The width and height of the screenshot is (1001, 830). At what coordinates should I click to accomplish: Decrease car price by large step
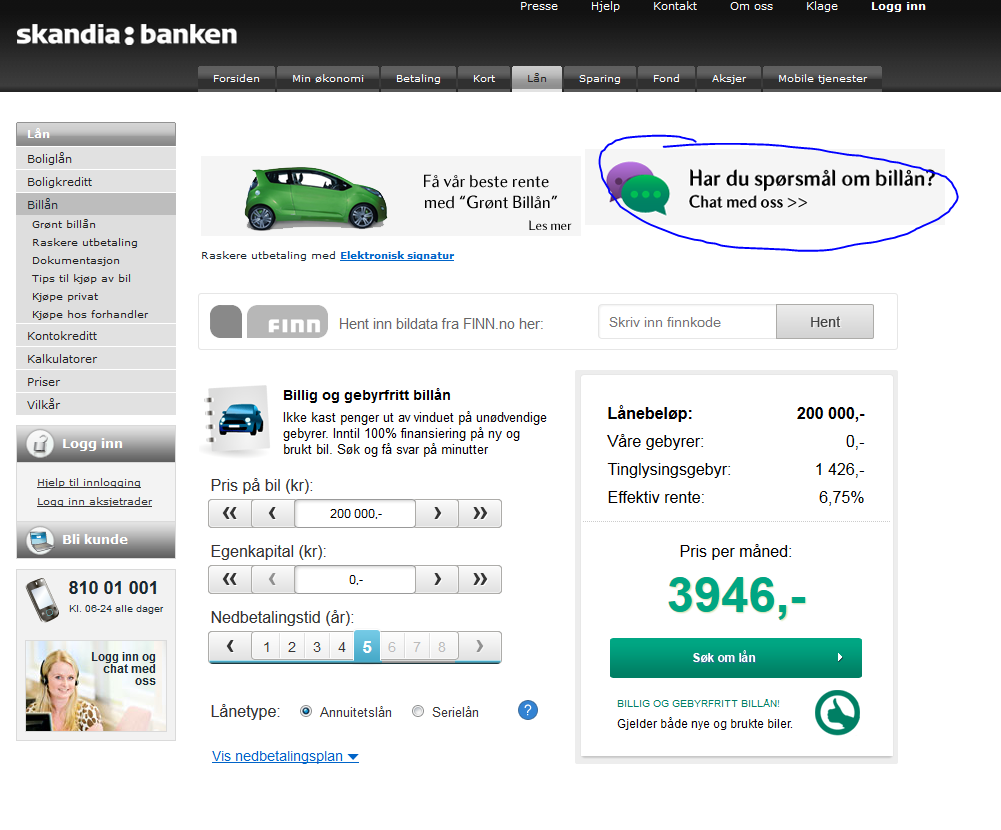coord(230,513)
